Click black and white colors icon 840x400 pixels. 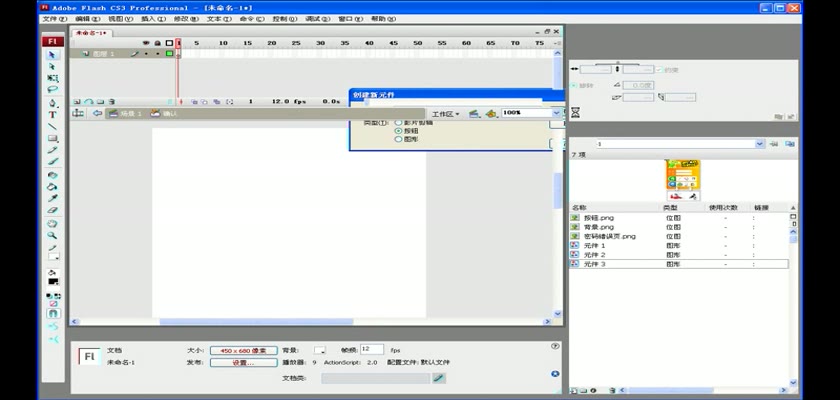50,296
